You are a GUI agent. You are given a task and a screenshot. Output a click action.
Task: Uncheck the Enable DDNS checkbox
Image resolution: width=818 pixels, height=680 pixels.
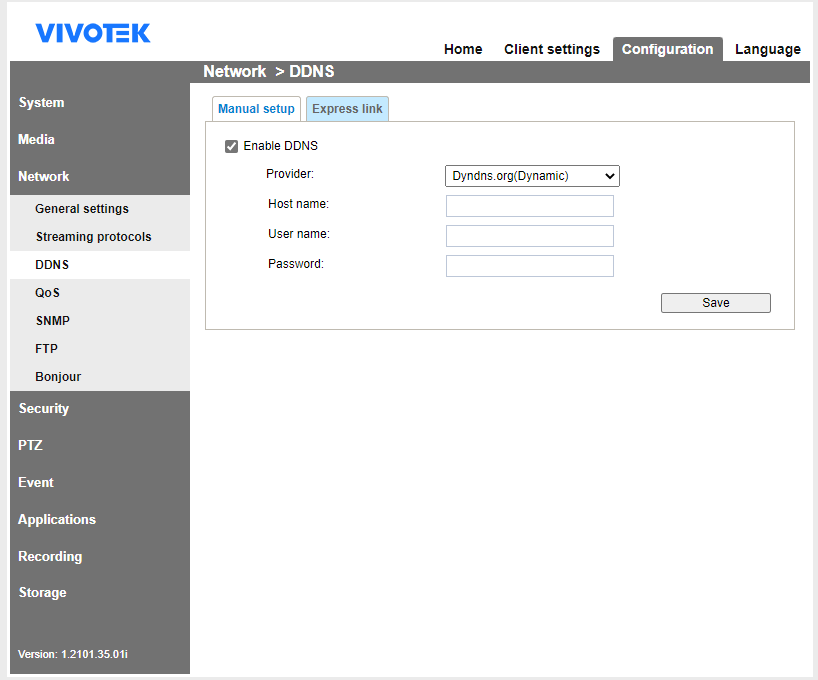(232, 146)
